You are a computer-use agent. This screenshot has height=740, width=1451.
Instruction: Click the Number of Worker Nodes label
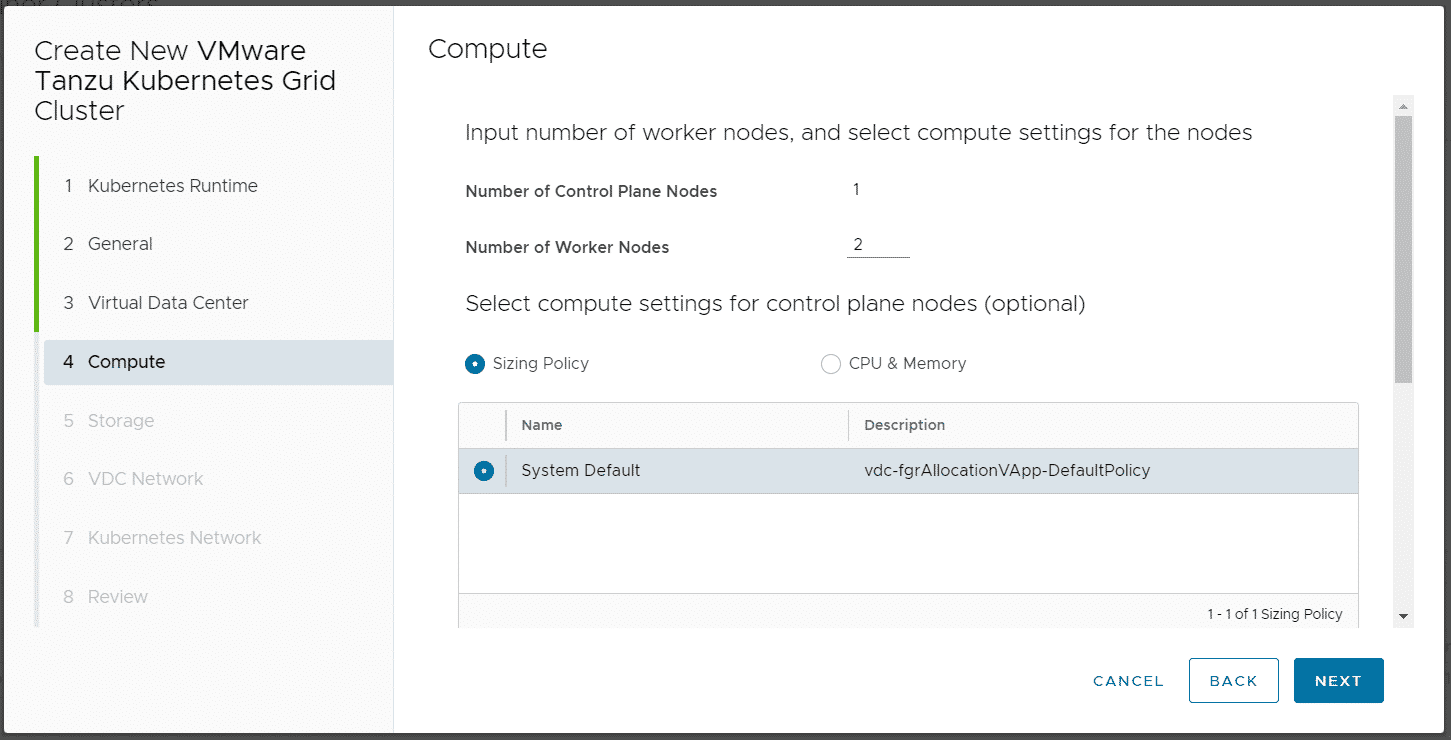567,247
